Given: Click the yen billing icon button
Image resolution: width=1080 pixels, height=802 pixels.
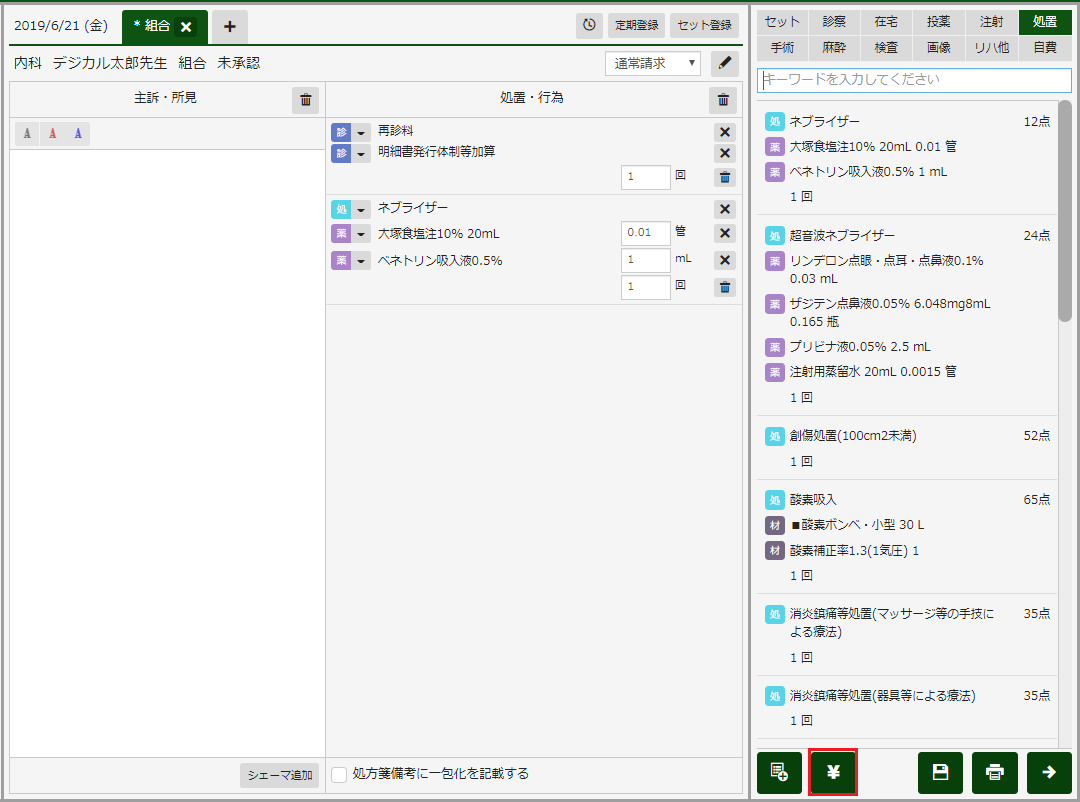Looking at the screenshot, I should pos(833,772).
